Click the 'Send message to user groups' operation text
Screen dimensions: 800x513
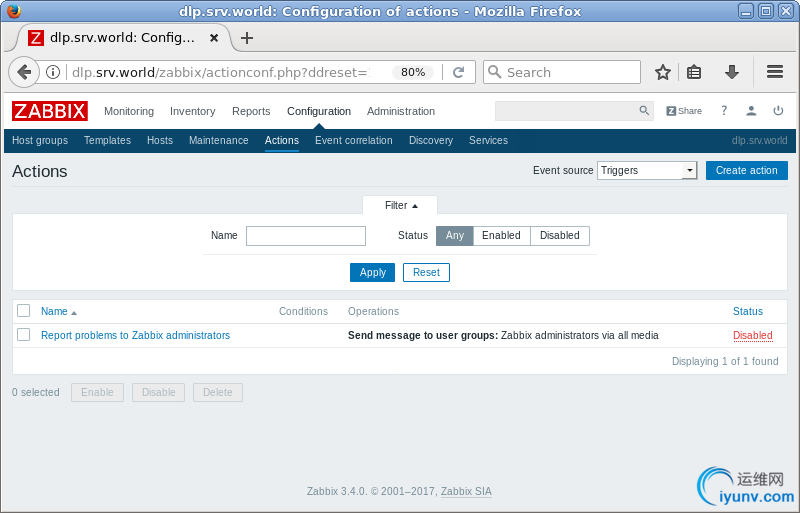click(422, 335)
